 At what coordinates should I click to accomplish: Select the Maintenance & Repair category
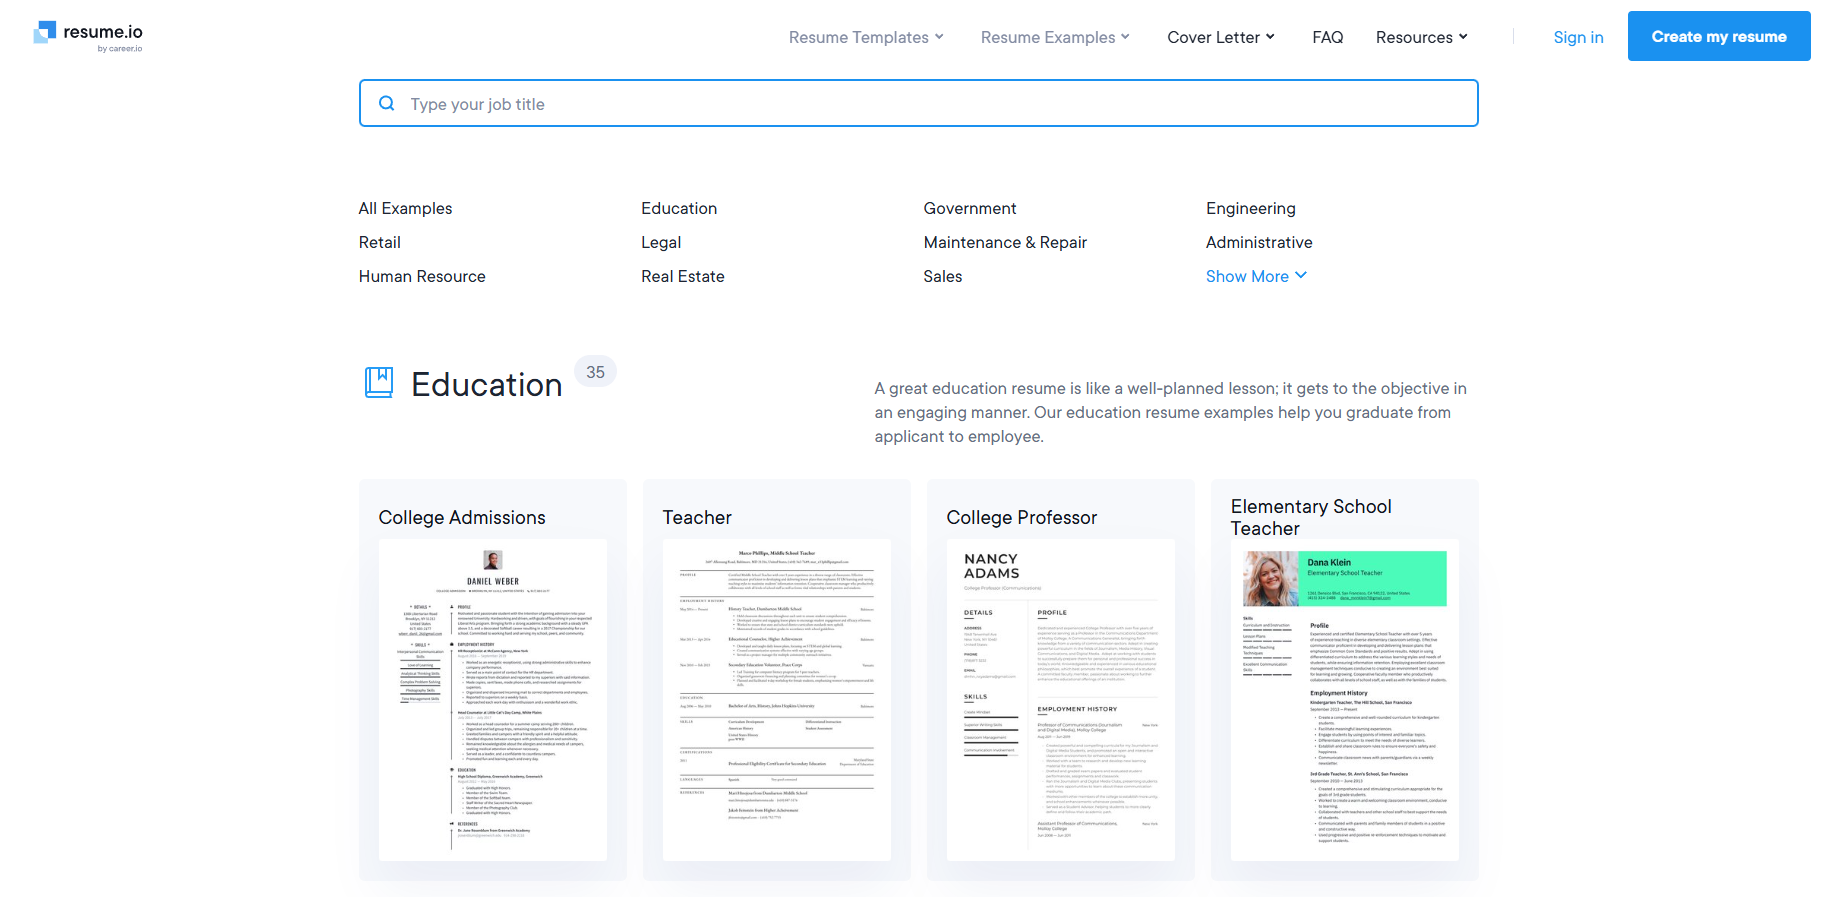(x=1005, y=242)
